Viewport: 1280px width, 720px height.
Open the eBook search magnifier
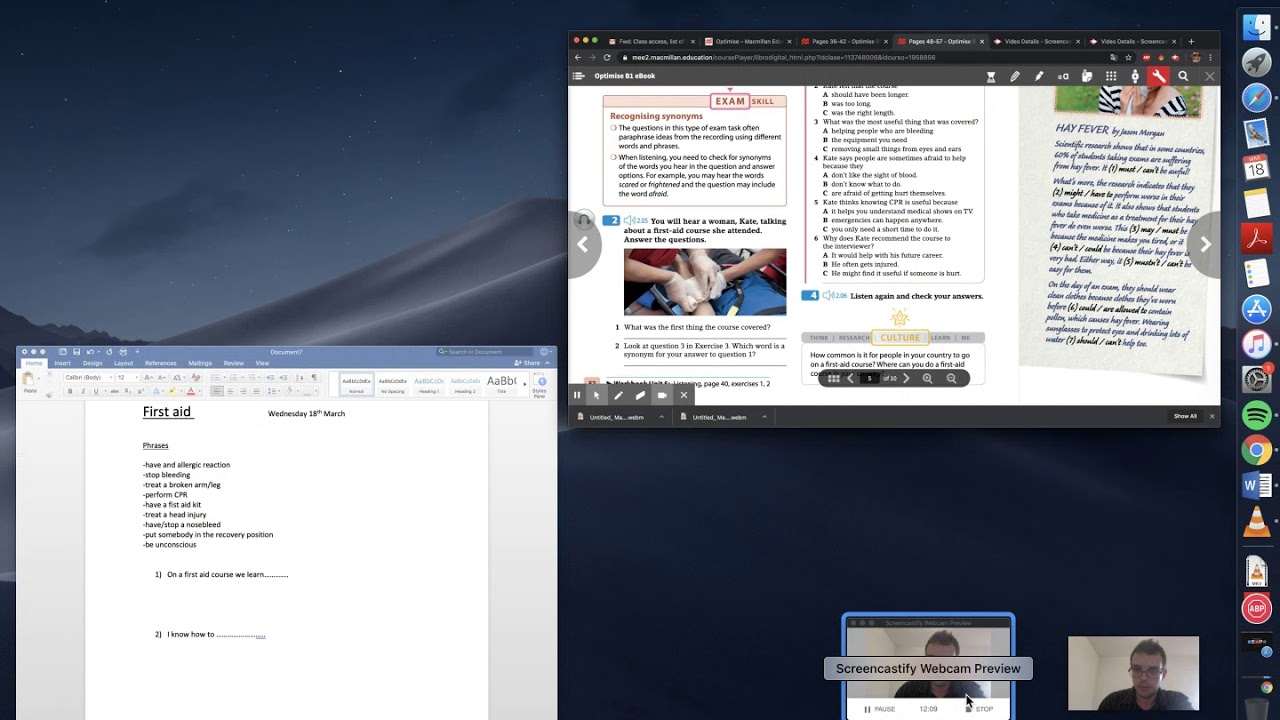point(1183,76)
